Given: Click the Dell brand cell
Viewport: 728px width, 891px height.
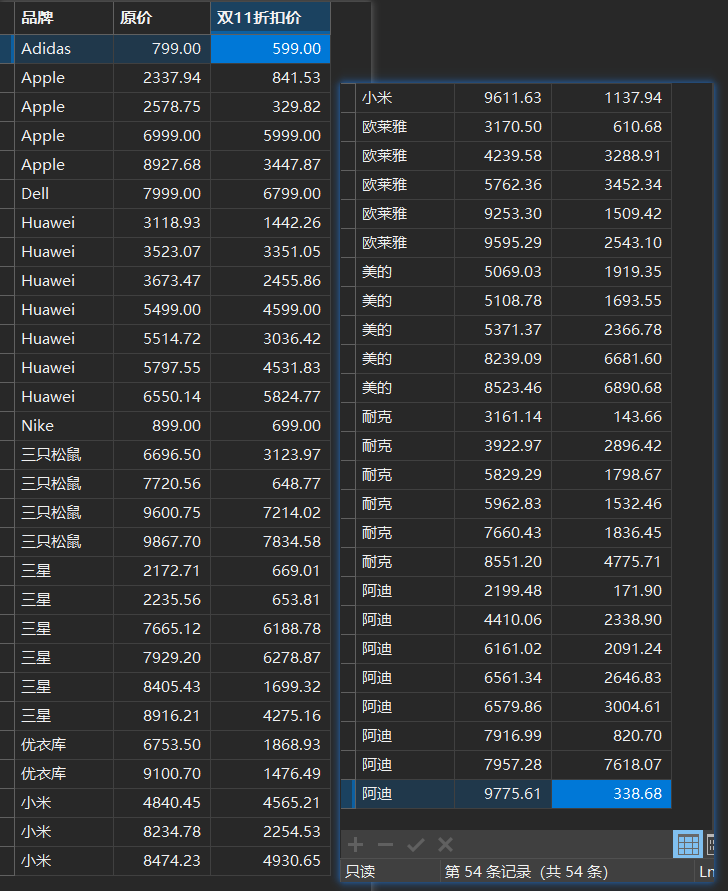Looking at the screenshot, I should pos(64,194).
